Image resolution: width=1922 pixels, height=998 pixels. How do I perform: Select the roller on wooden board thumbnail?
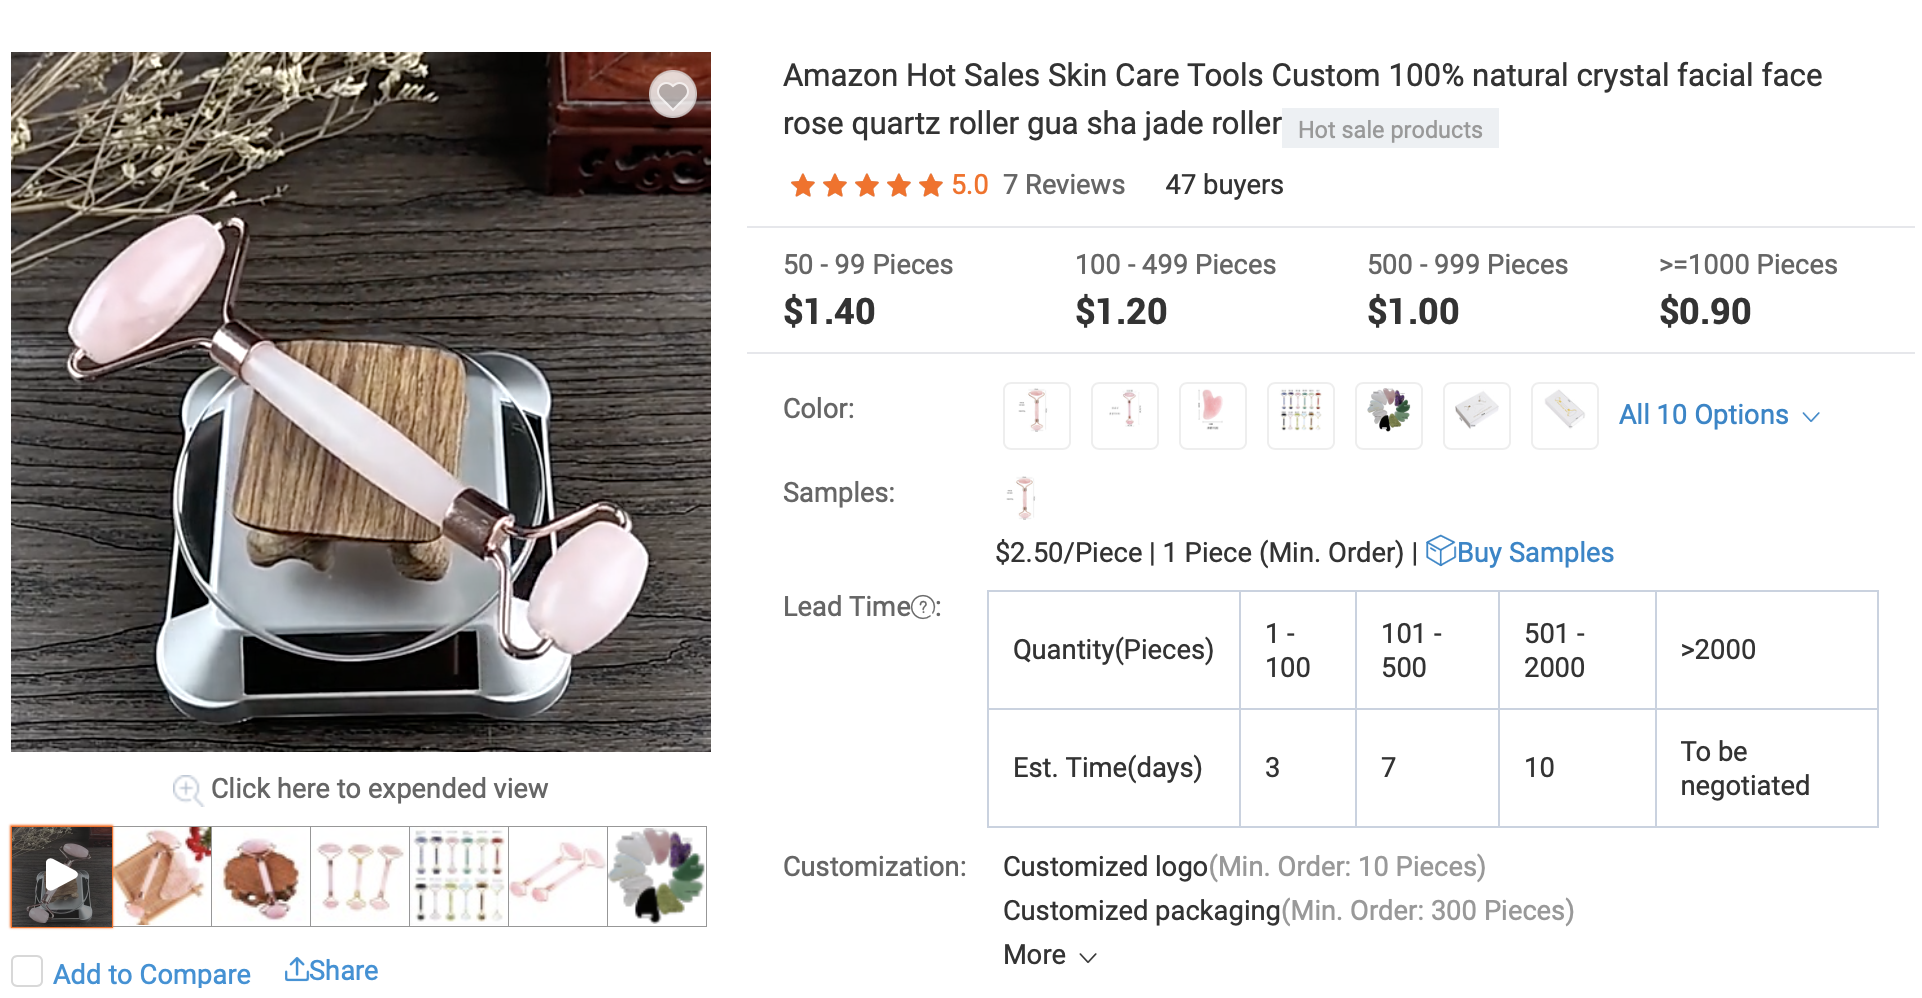(162, 876)
